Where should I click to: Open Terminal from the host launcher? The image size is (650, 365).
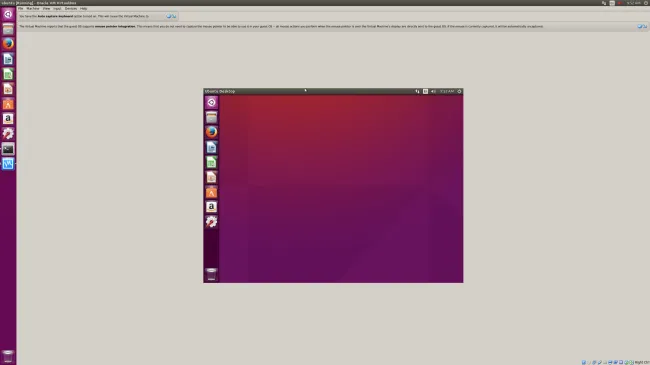8,148
